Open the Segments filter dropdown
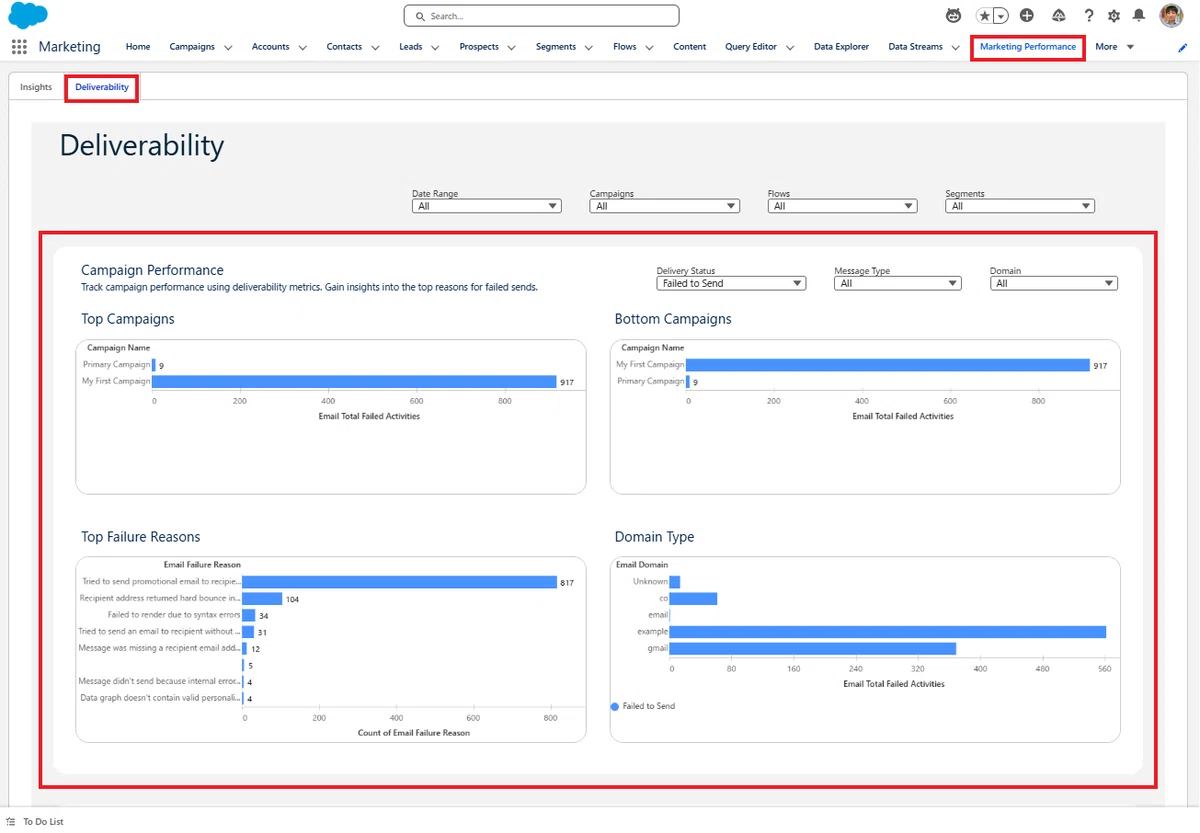The width and height of the screenshot is (1200, 833). [1020, 206]
